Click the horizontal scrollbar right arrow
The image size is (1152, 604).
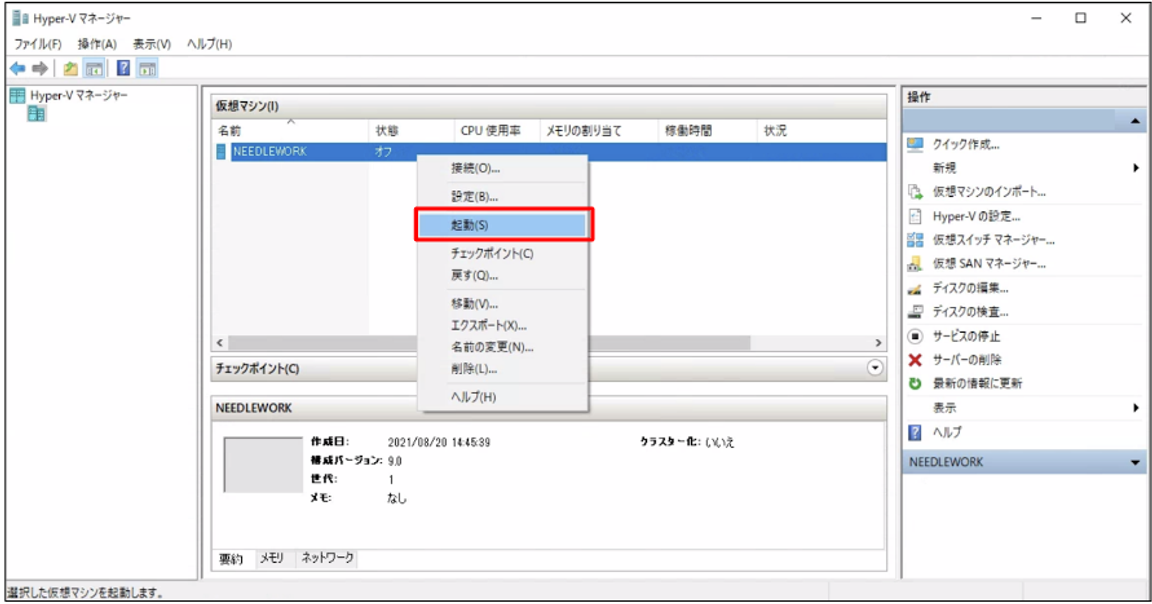tap(878, 343)
